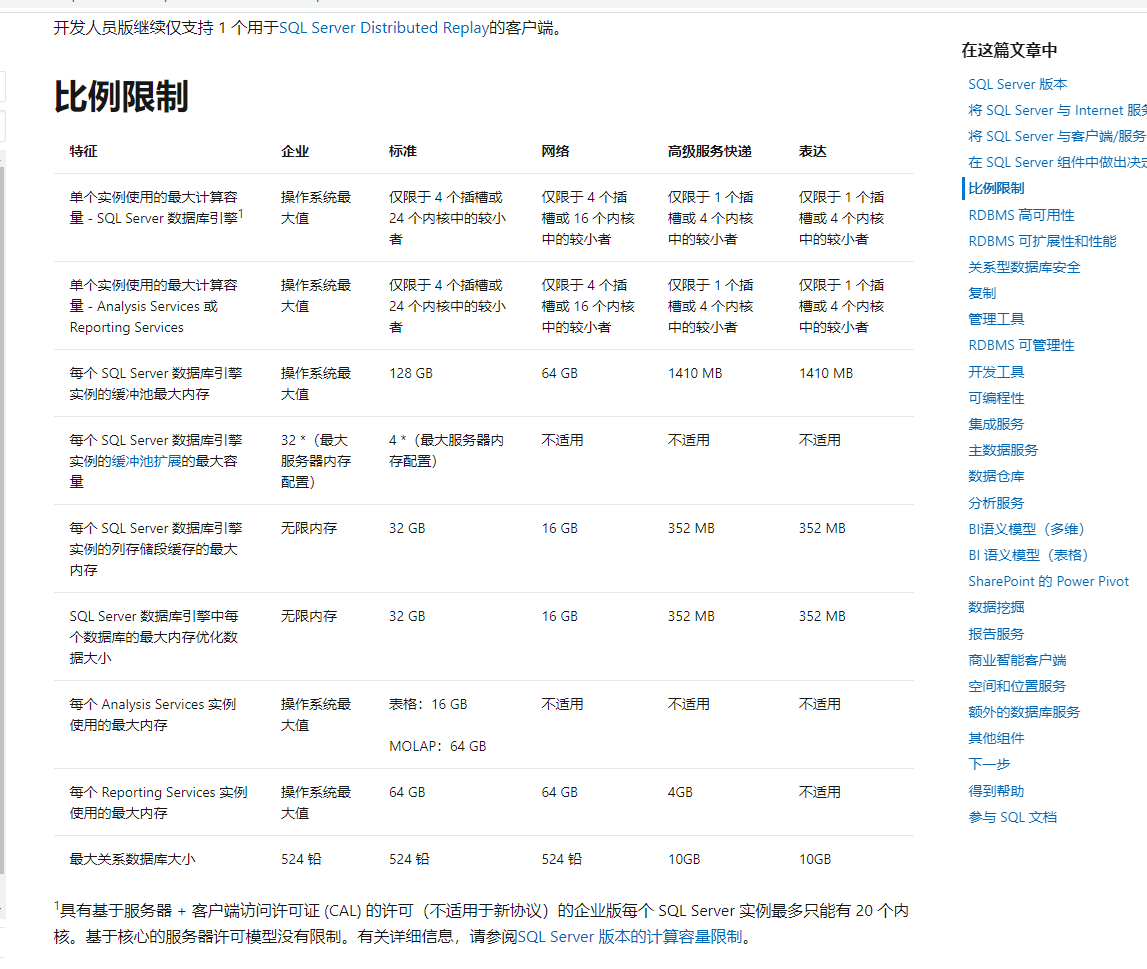1147x969 pixels.
Task: Jump to SQL Server 版本 section in sidebar
Action: [x=1017, y=84]
